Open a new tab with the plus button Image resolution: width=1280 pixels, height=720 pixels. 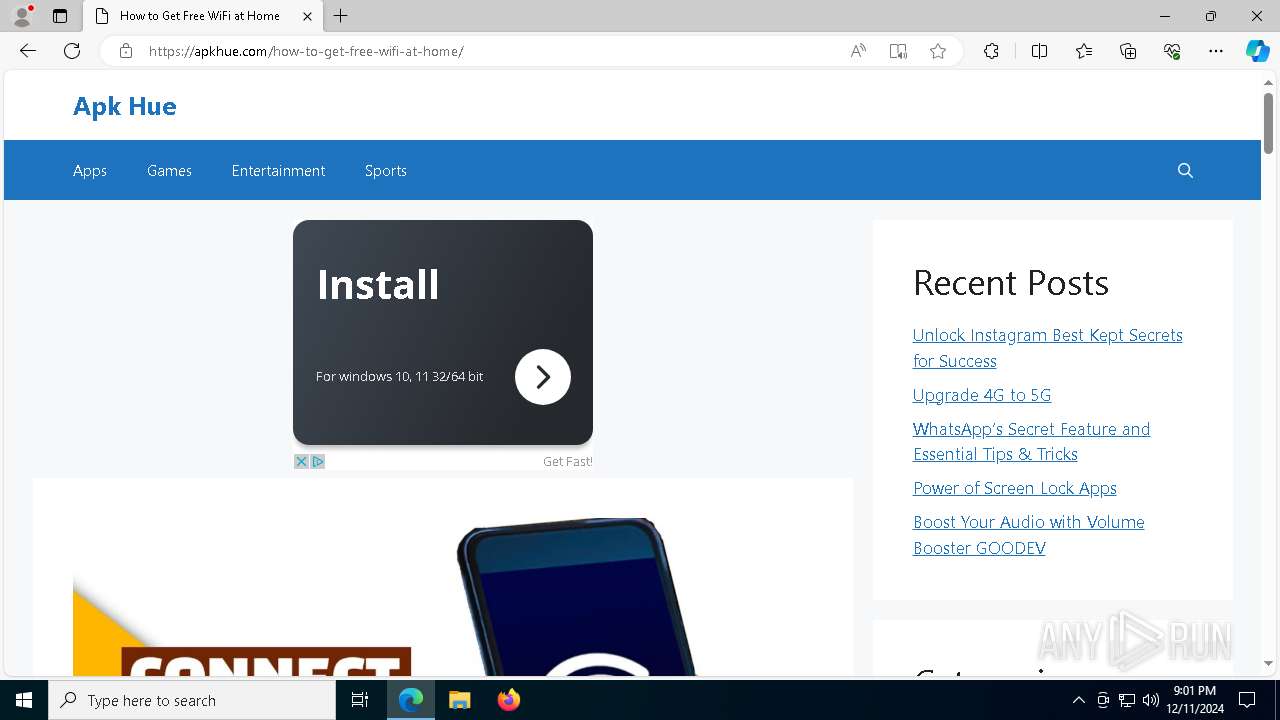(341, 16)
